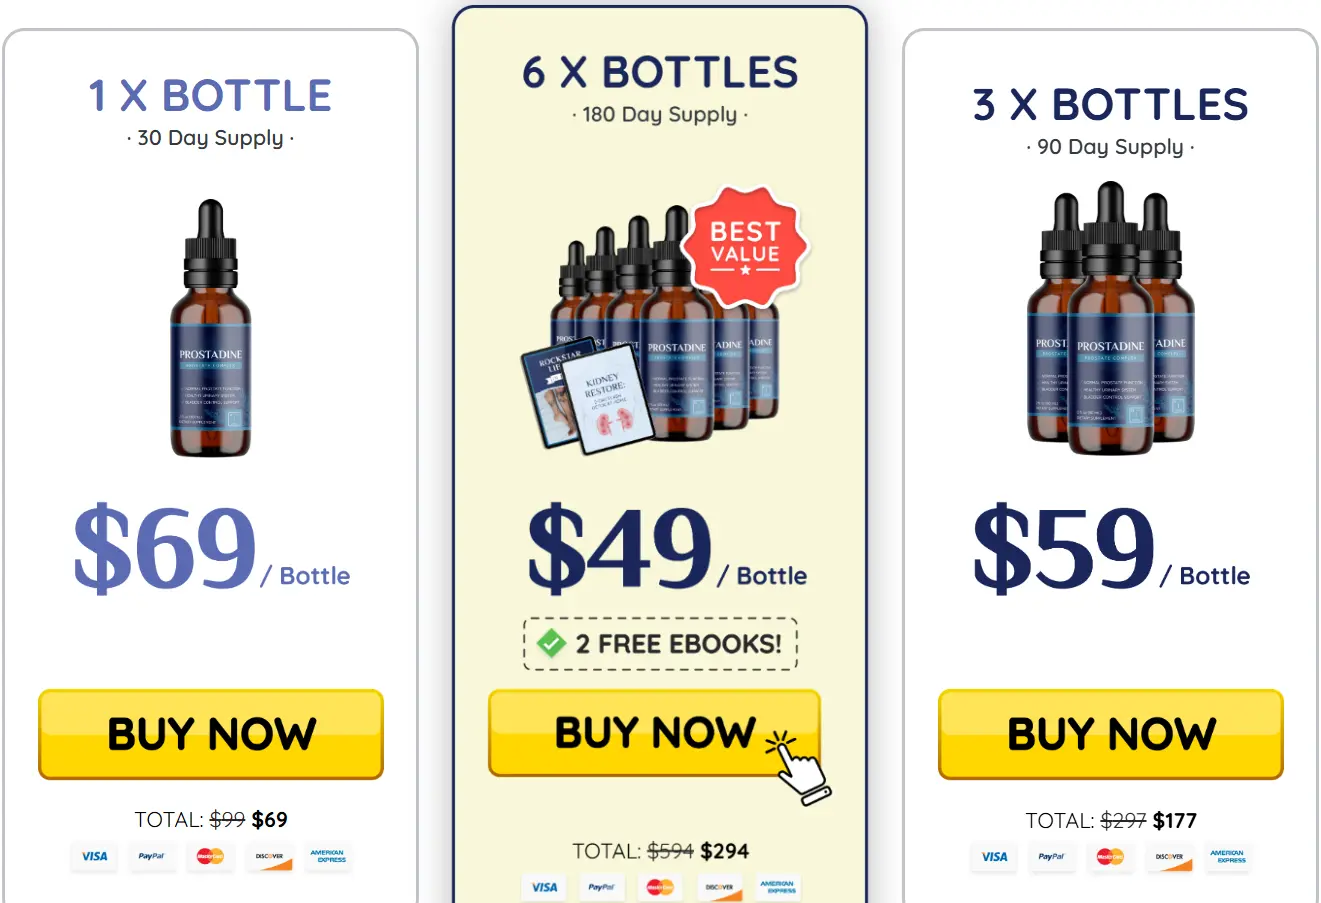This screenshot has width=1321, height=903.
Task: Select the three bottles product image
Action: point(1110,318)
